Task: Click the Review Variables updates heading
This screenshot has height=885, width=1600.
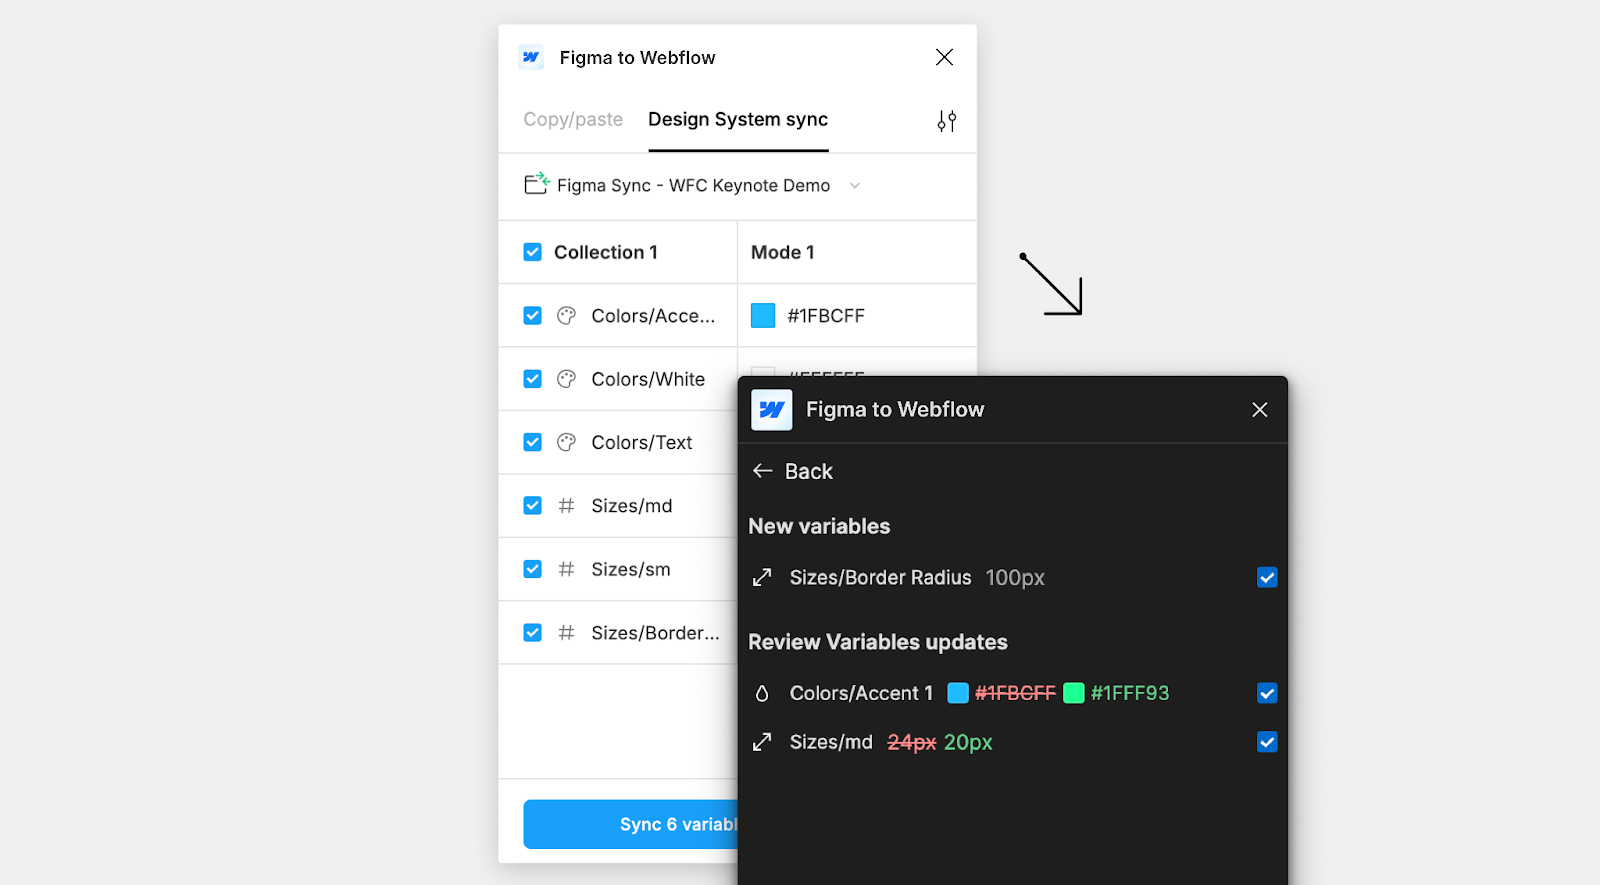Action: coord(878,642)
